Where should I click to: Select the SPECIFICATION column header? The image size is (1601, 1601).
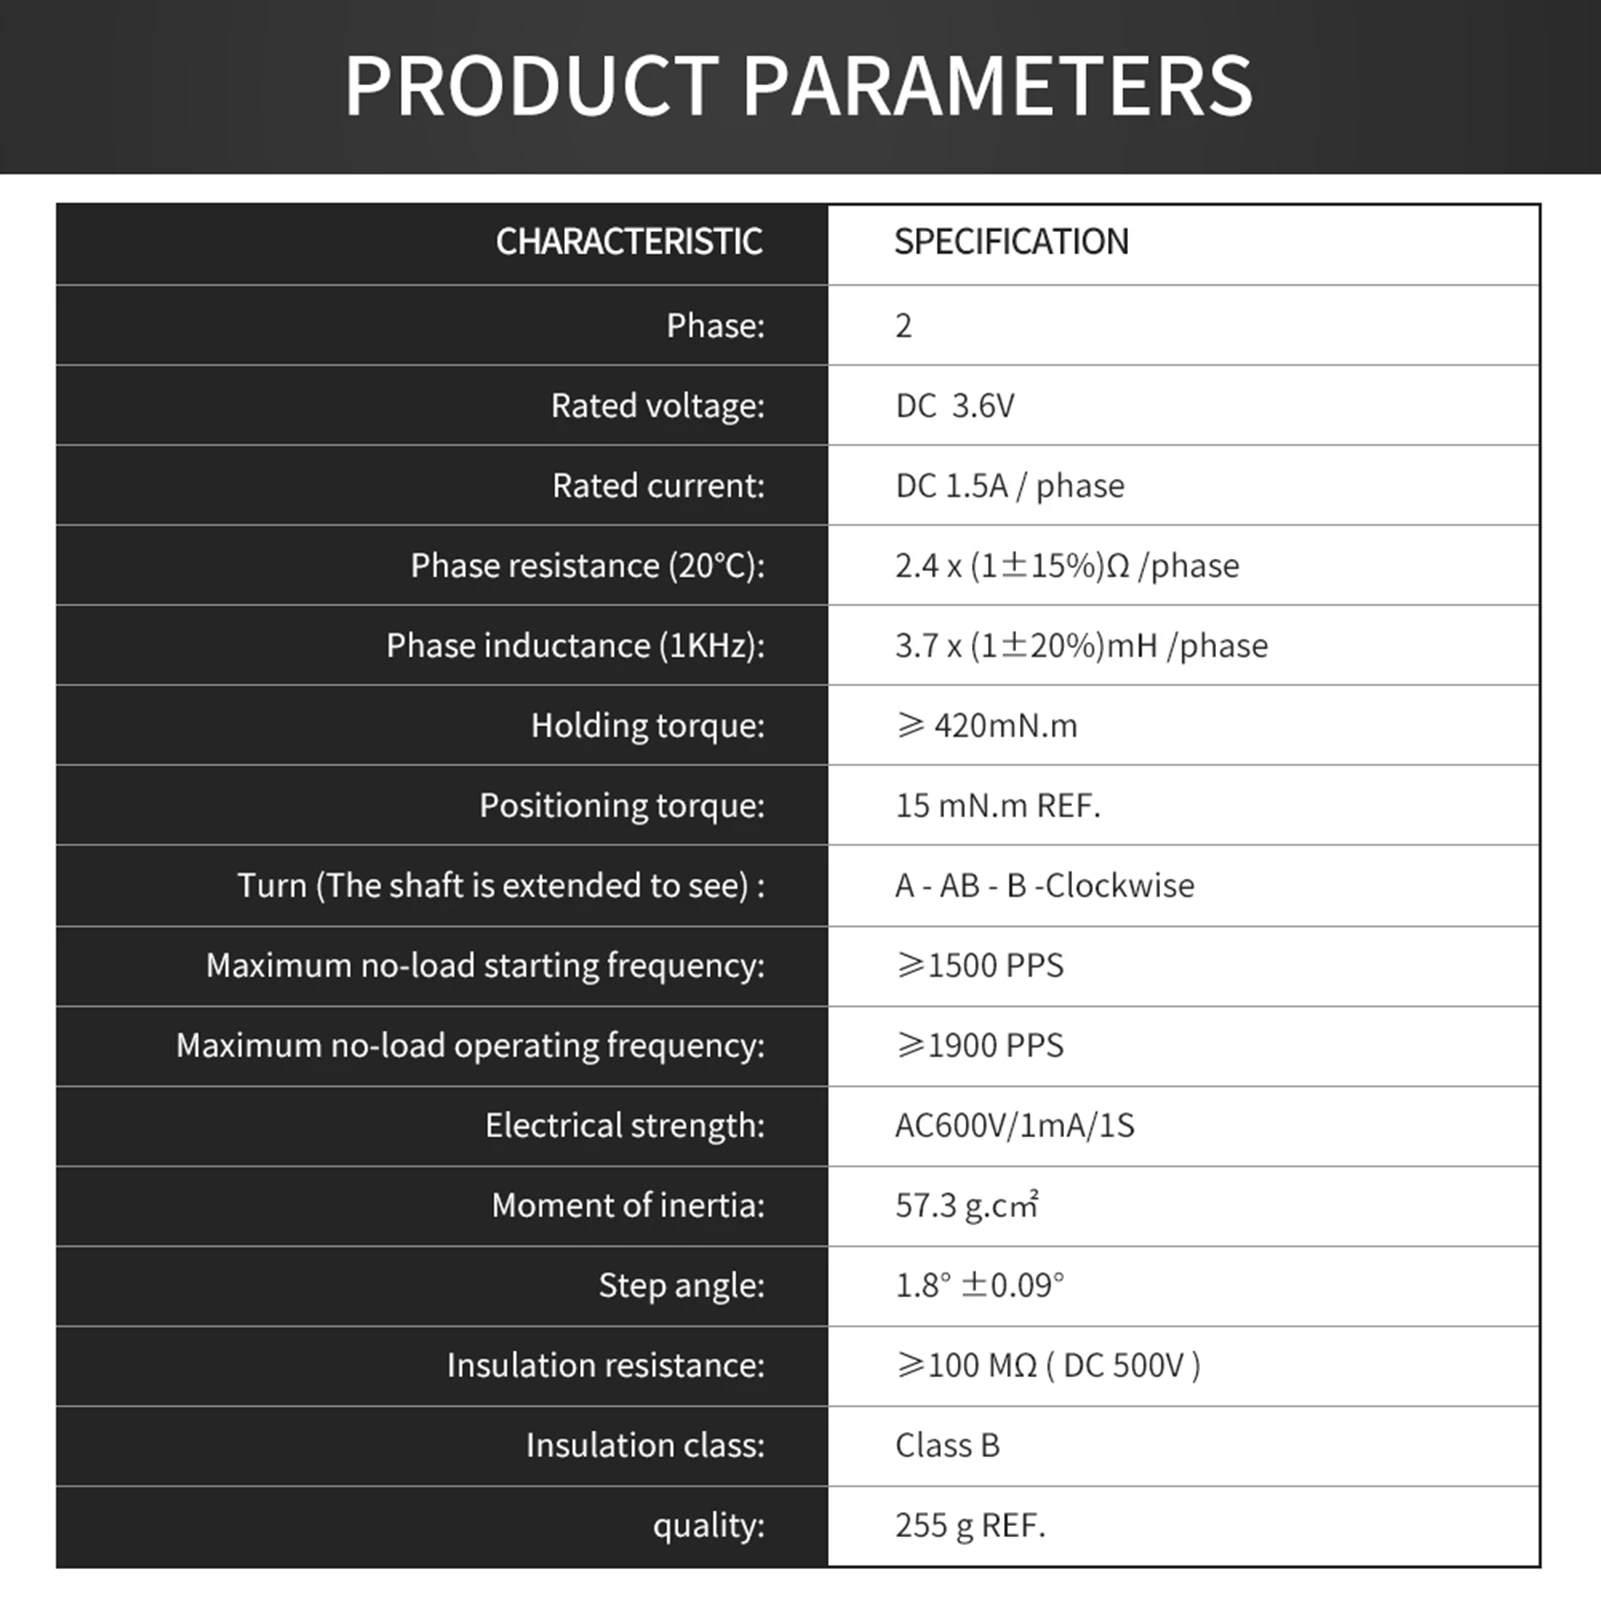click(1011, 242)
